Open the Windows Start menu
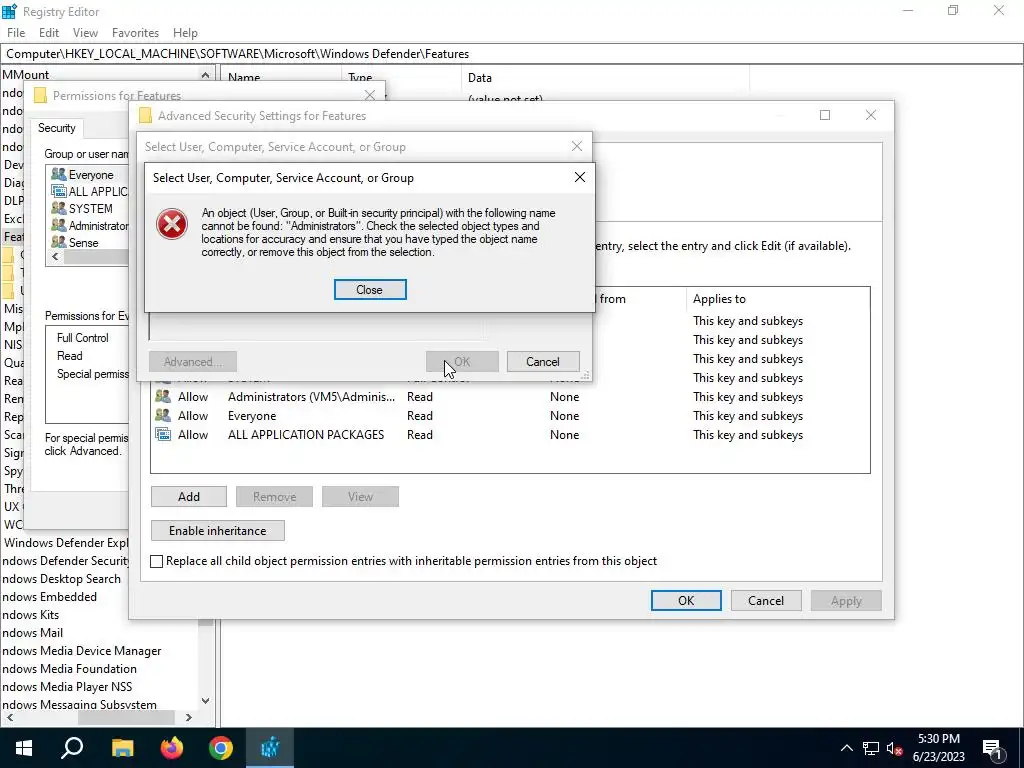1024x768 pixels. (24, 748)
